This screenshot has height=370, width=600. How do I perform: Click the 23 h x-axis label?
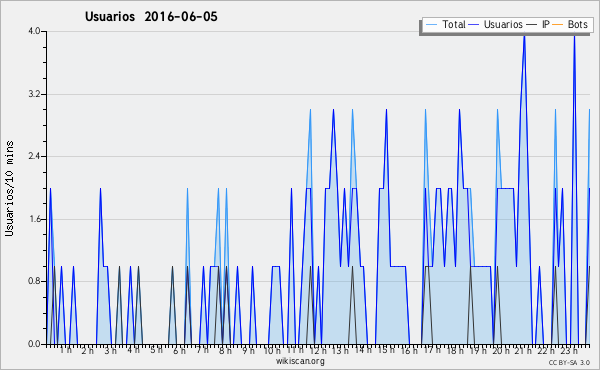click(569, 350)
